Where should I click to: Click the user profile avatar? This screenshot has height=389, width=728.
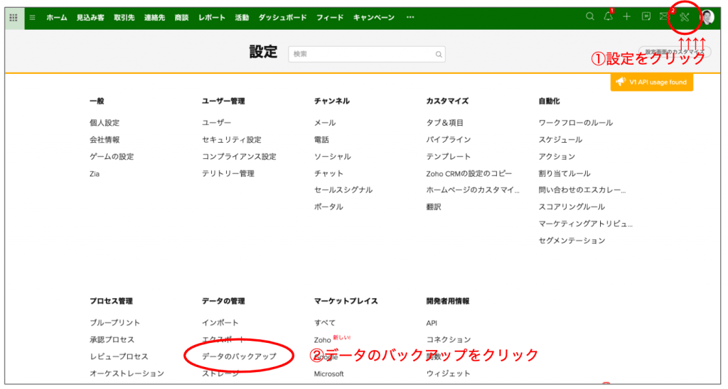(x=707, y=18)
